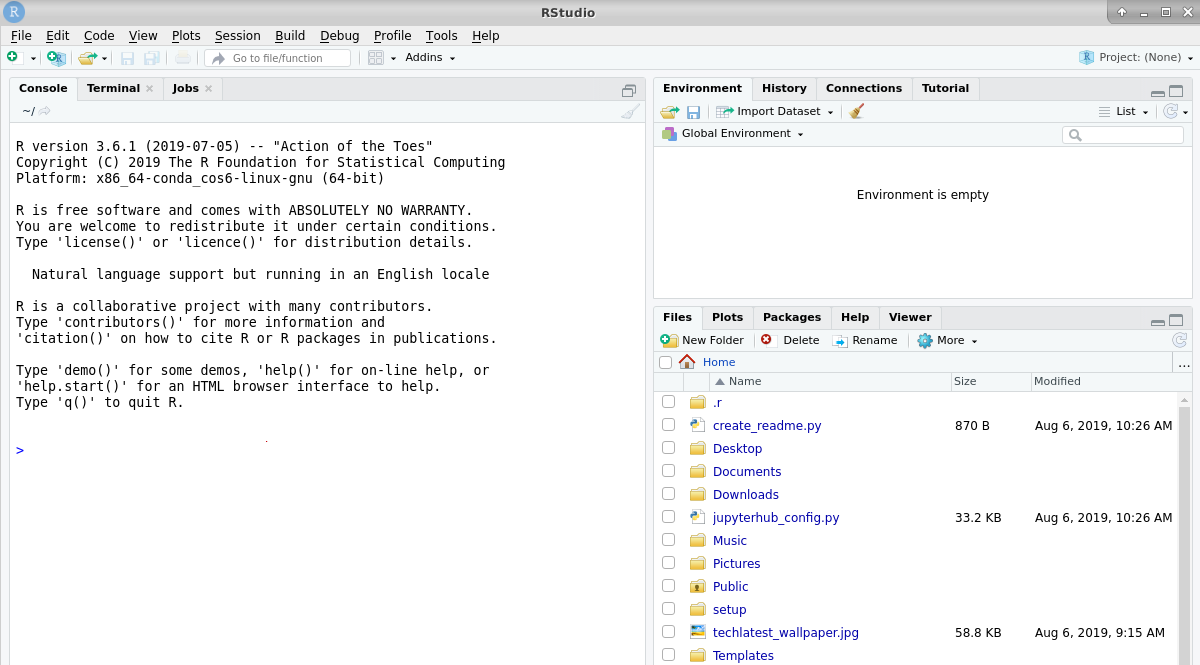The image size is (1200, 665).
Task: Check the select-all files checkbox beside Home
Action: (666, 363)
